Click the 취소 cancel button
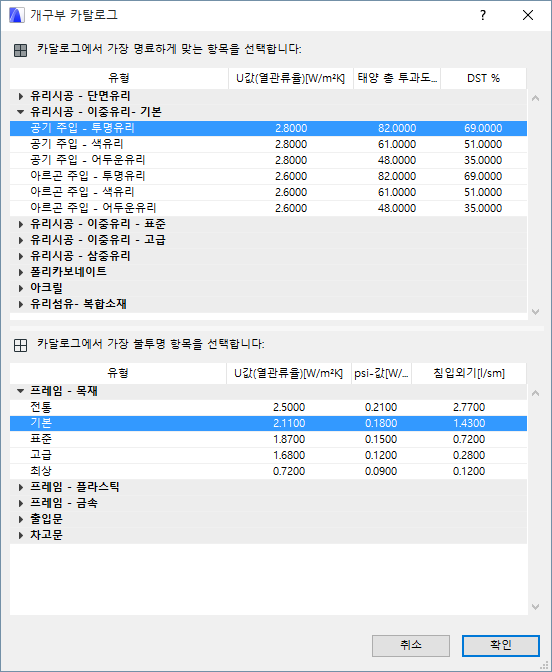Screen dimensions: 552x672 click(411, 645)
